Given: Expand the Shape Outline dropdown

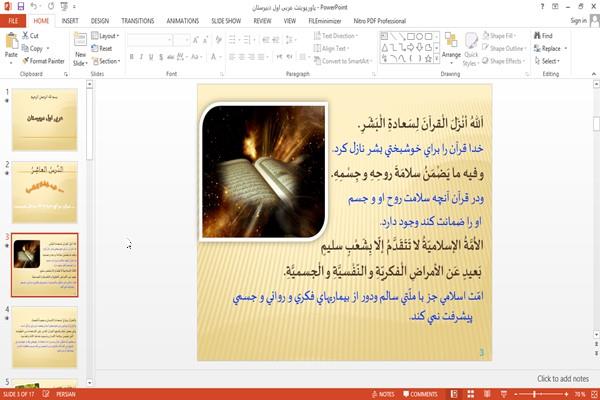Looking at the screenshot, I should (x=504, y=48).
